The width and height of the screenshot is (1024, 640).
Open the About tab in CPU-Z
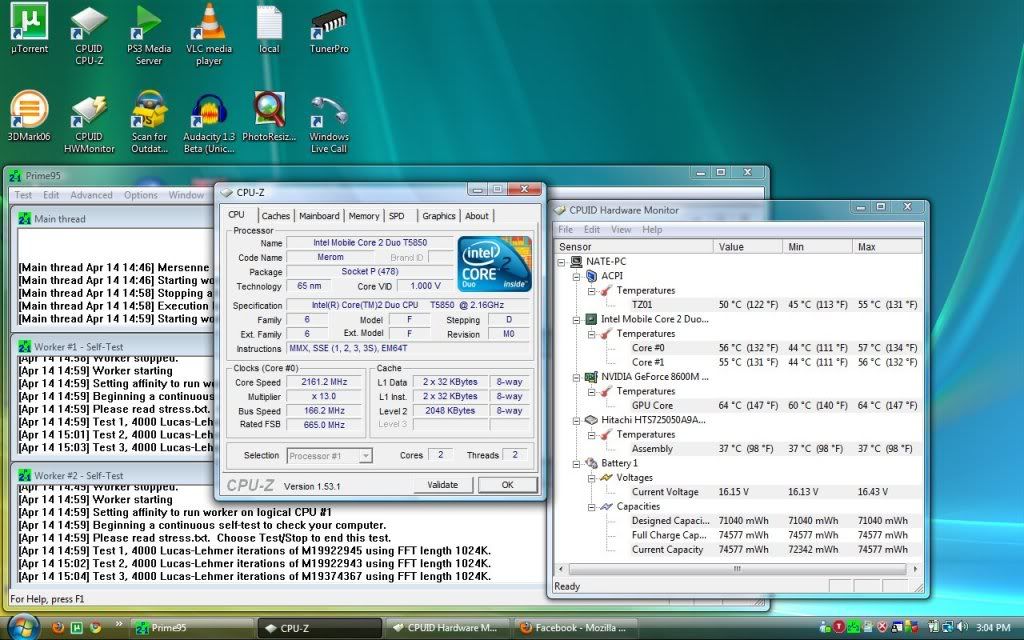click(x=477, y=216)
